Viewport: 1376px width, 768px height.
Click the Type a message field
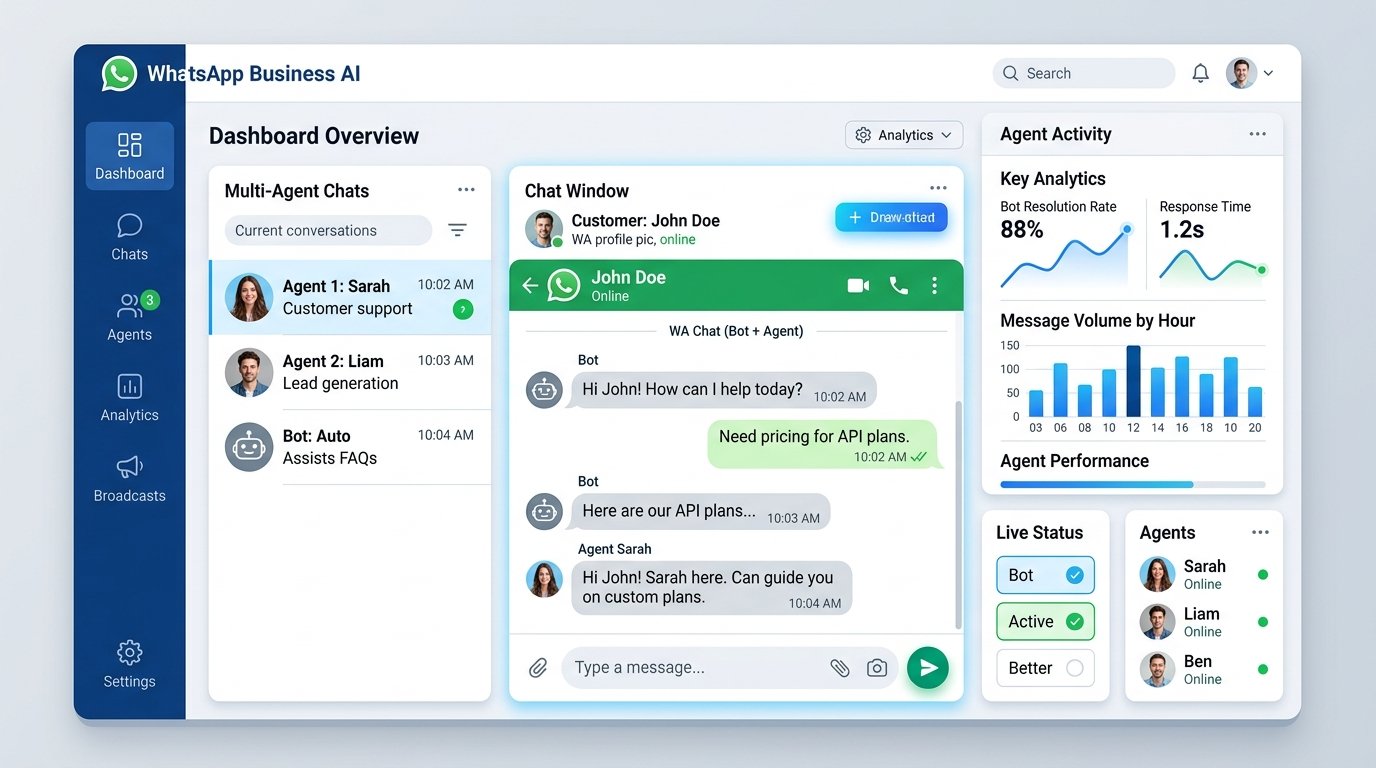tap(730, 668)
